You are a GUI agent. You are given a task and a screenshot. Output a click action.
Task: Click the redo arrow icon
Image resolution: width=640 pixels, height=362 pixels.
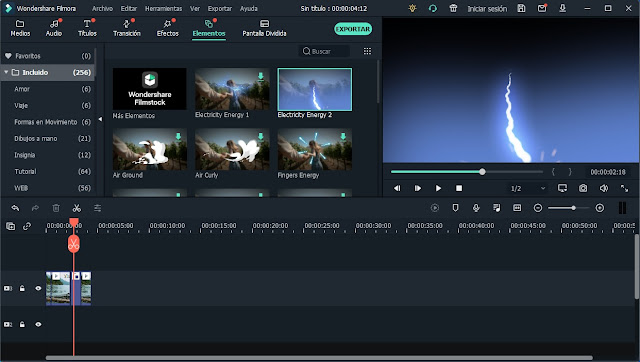click(36, 208)
